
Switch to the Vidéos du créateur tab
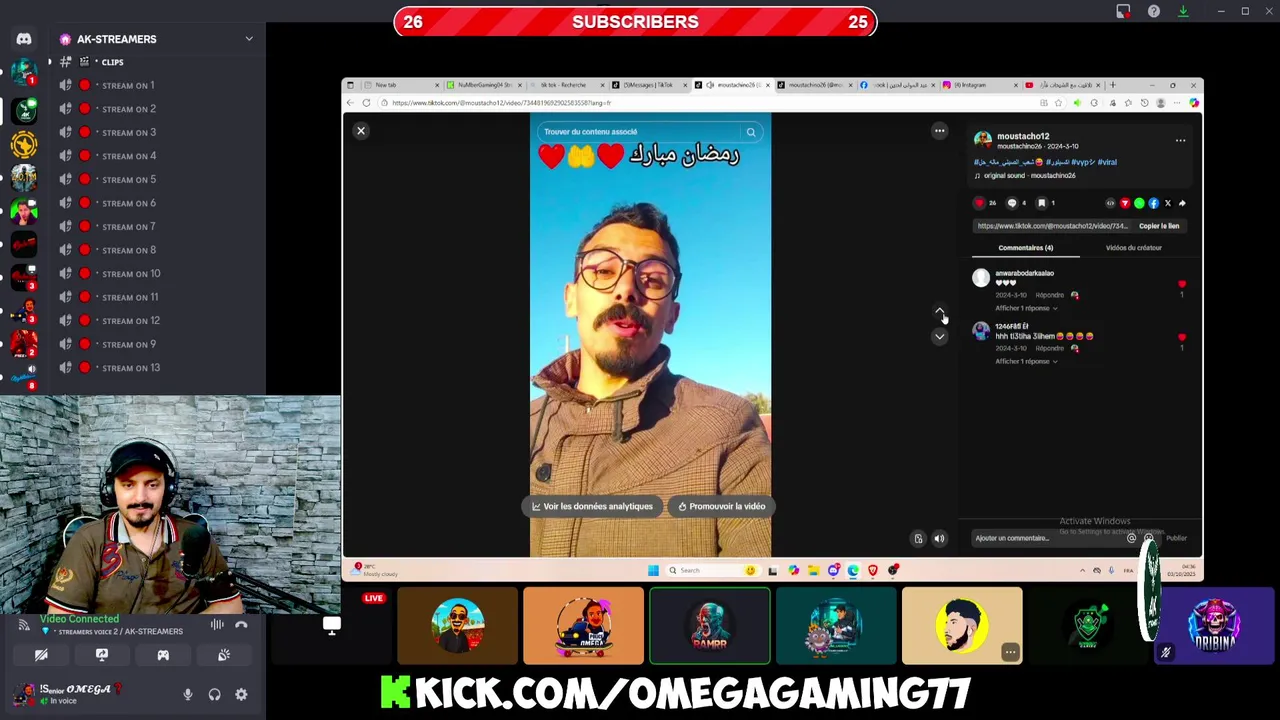(1134, 248)
